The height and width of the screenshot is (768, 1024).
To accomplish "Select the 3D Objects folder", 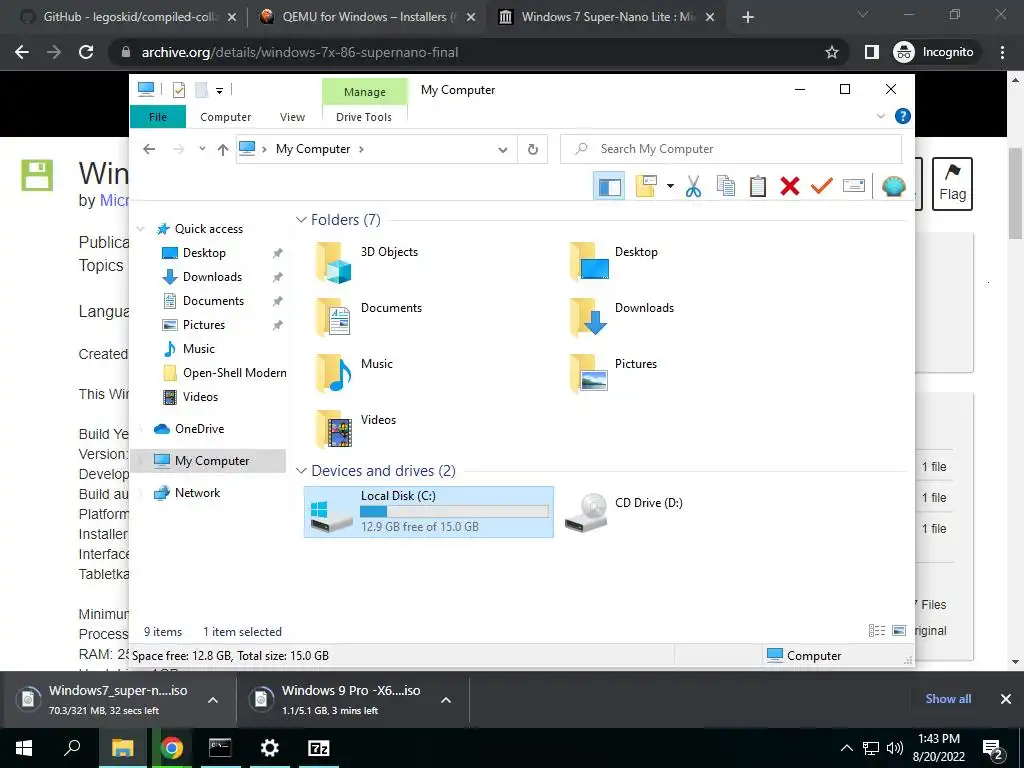I will tap(367, 262).
